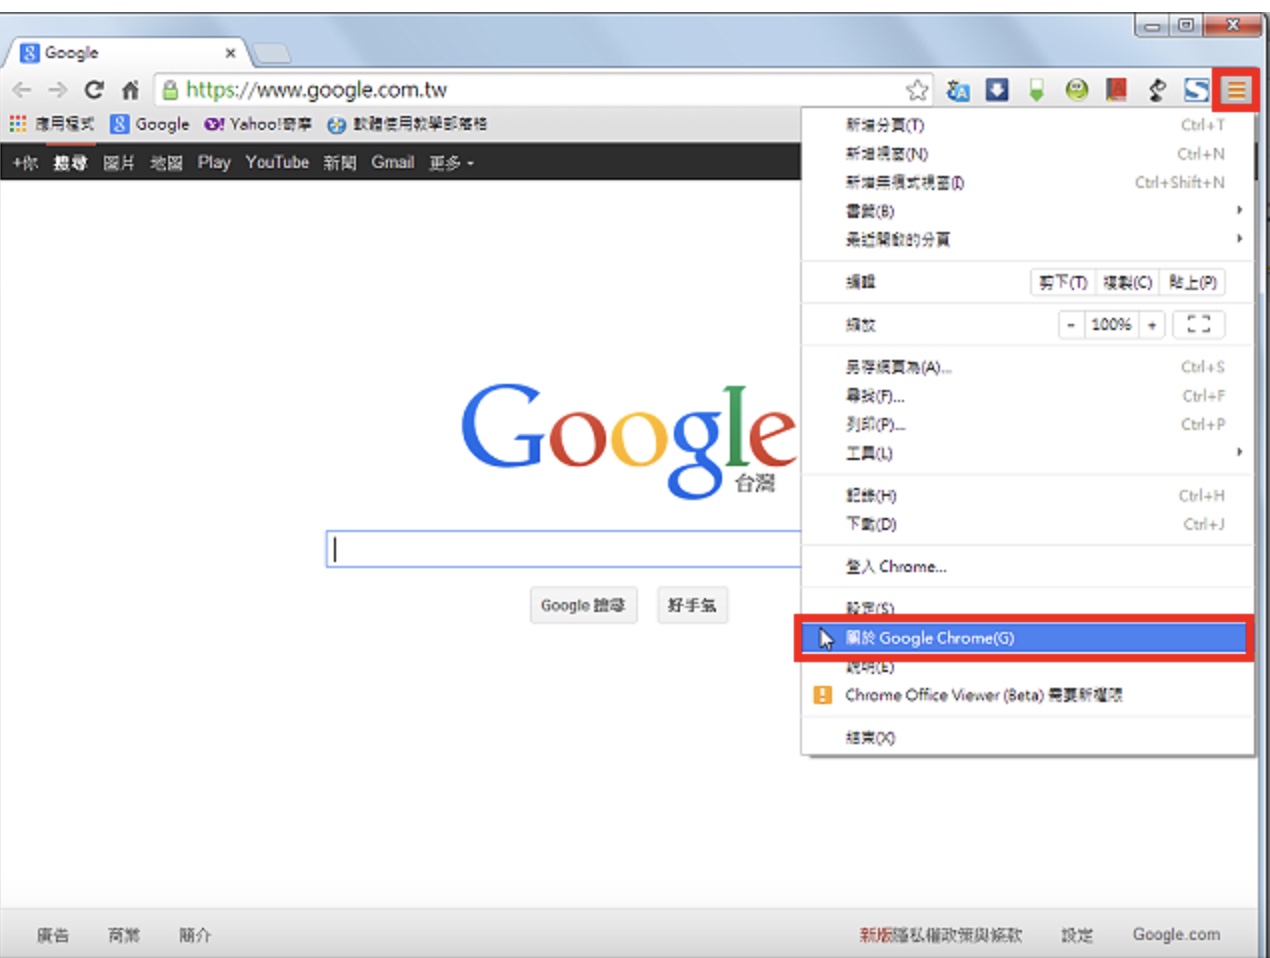Close the Google tab
Screen dimensions: 1270x958
pyautogui.click(x=230, y=53)
